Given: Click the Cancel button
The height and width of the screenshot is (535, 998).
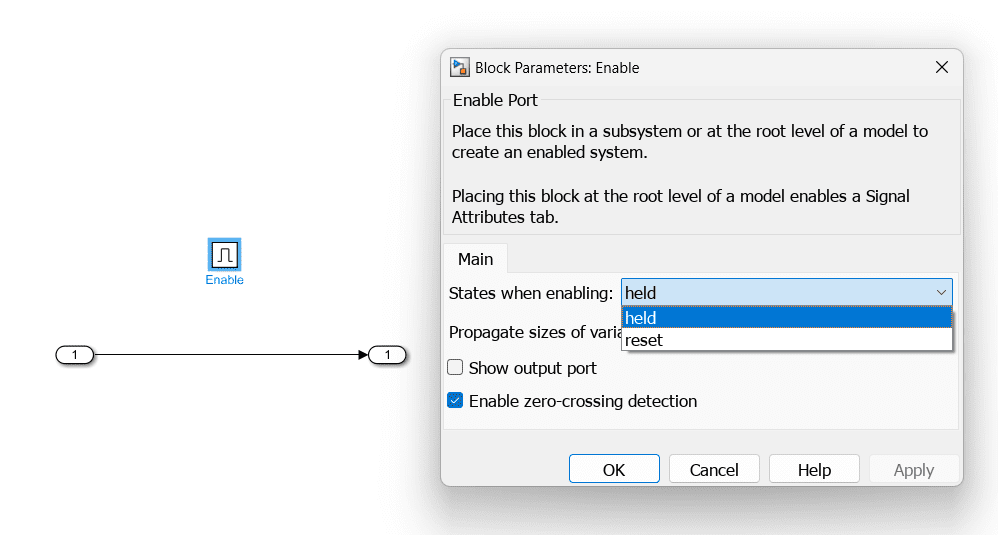Looking at the screenshot, I should [714, 469].
